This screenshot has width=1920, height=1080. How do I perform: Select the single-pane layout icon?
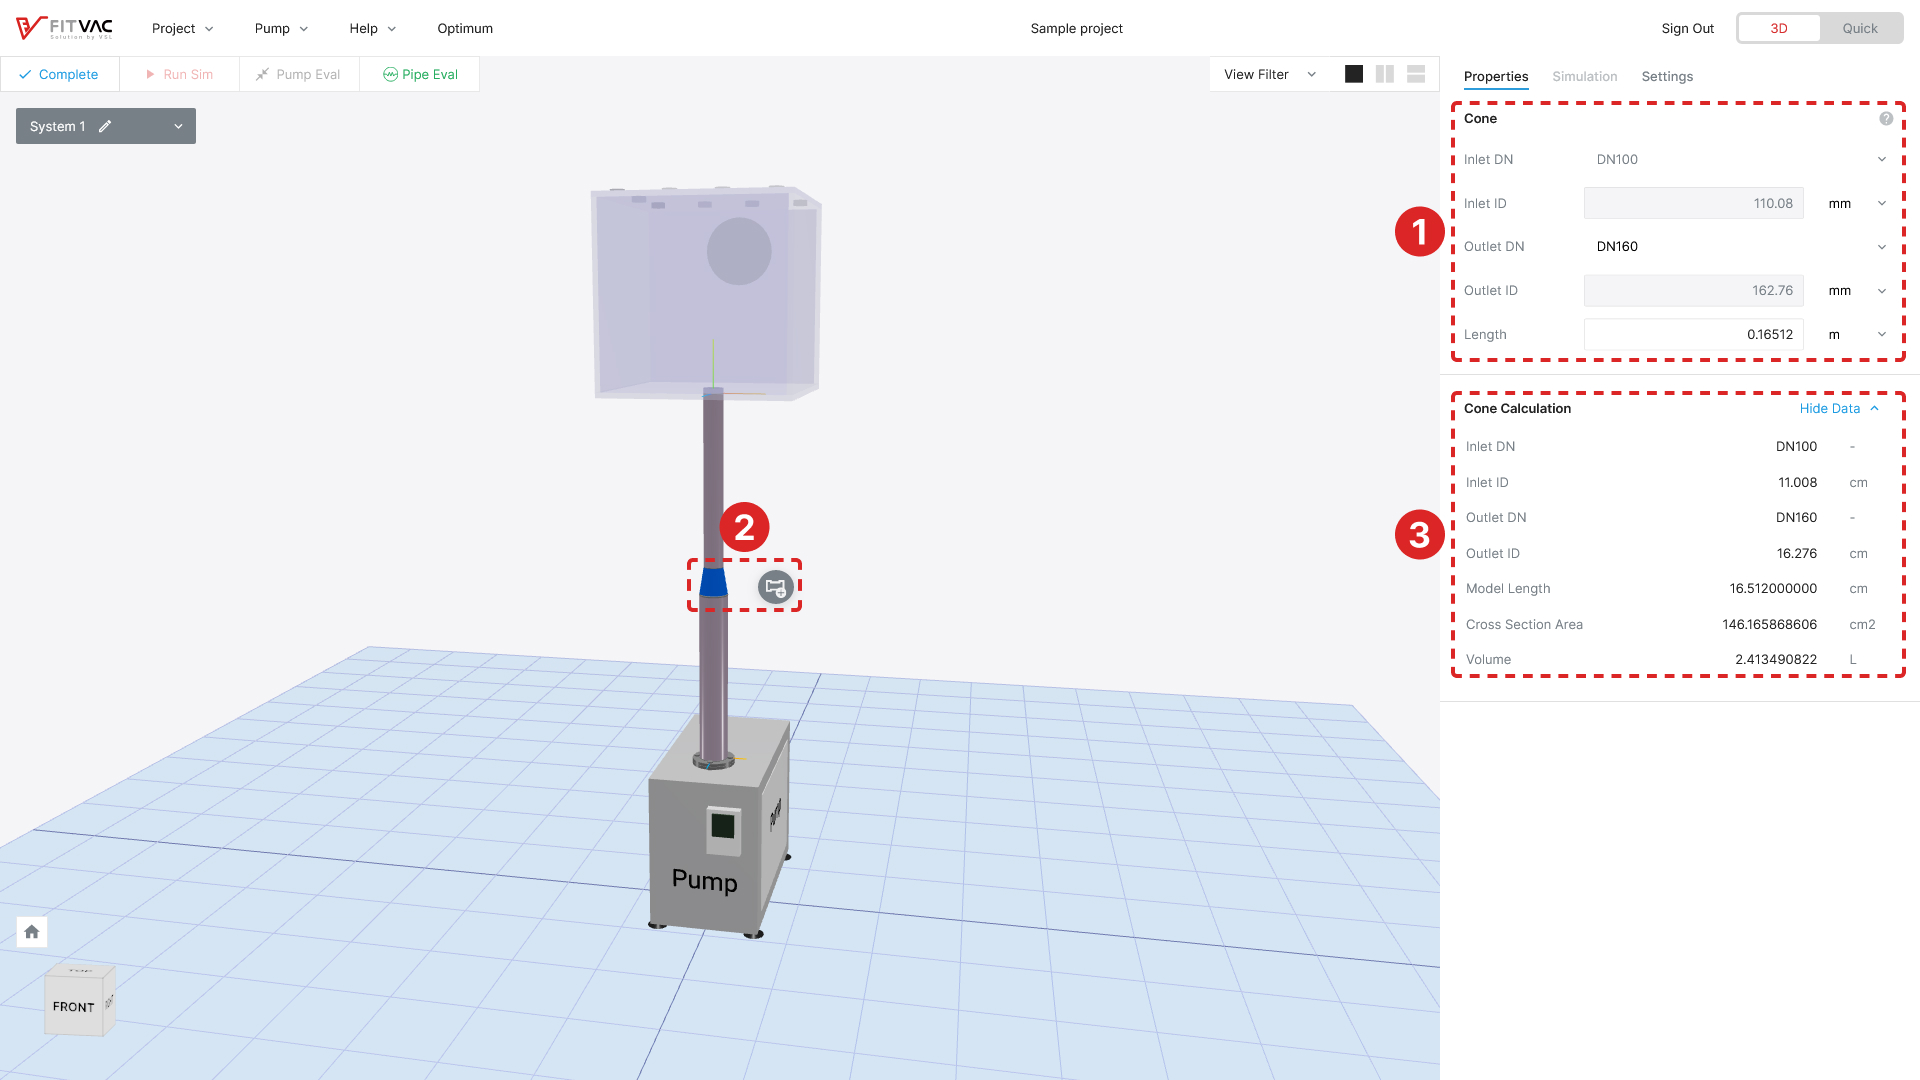point(1354,74)
